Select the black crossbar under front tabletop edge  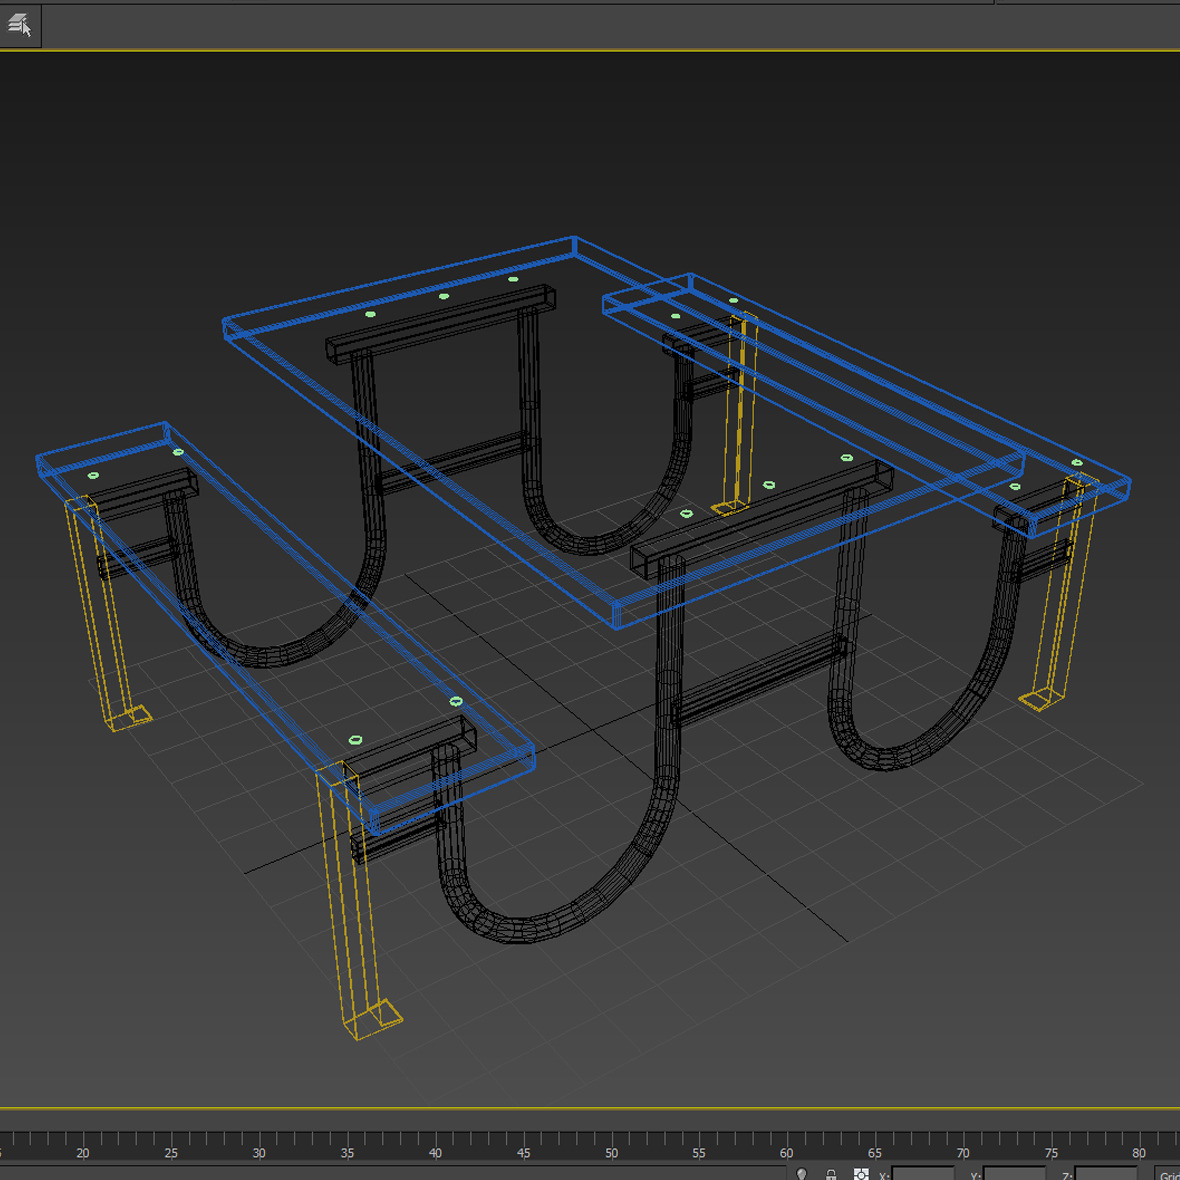pos(760,518)
